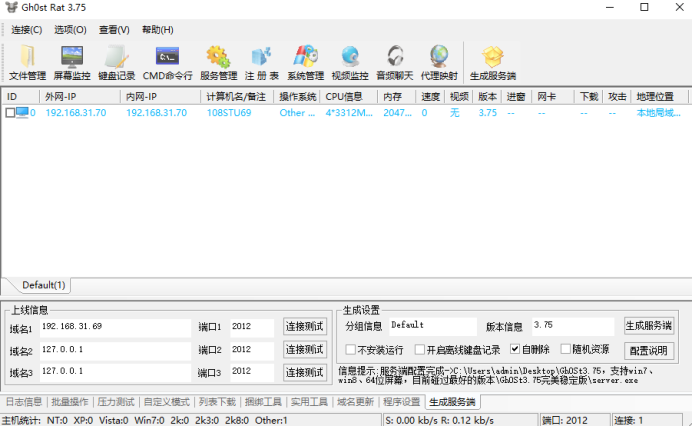Click the 分组信息 field containing Default

tap(433, 326)
